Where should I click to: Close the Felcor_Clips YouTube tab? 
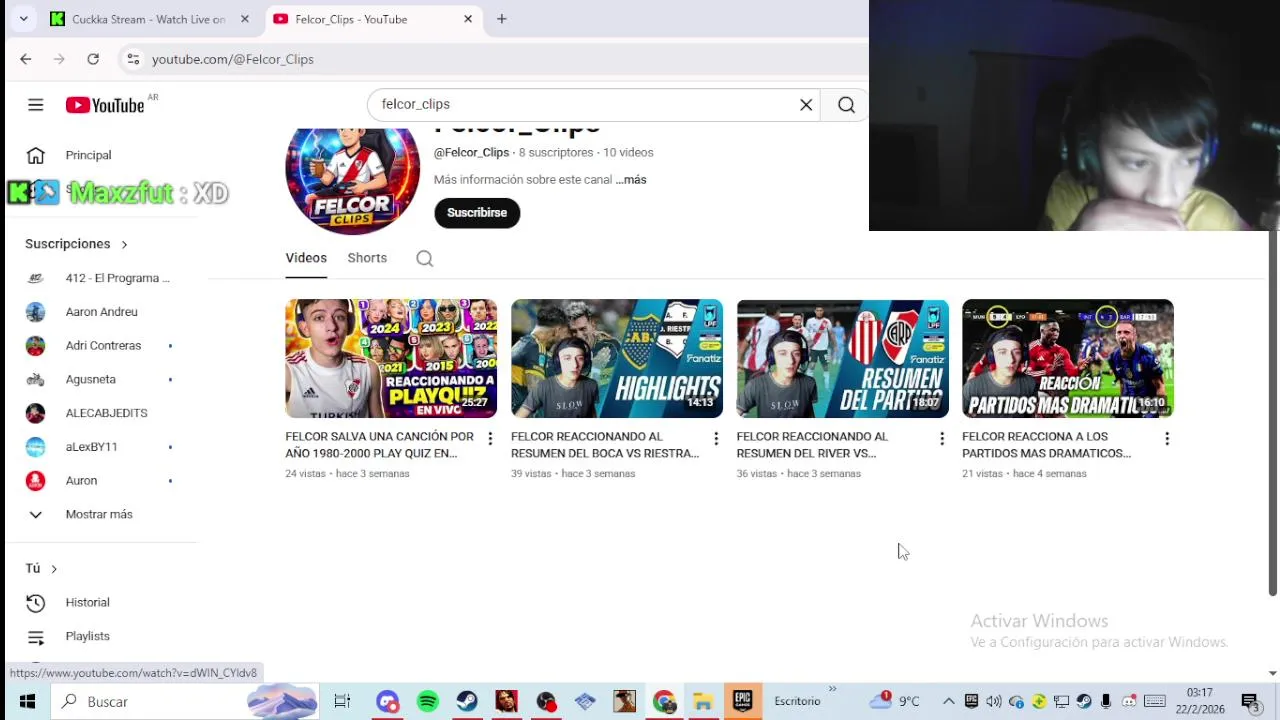[468, 19]
